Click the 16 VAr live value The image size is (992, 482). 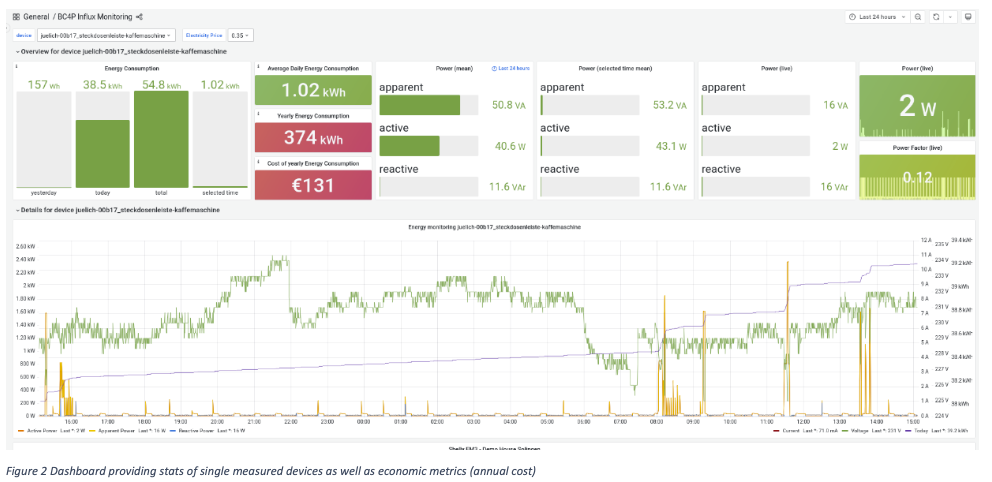834,187
